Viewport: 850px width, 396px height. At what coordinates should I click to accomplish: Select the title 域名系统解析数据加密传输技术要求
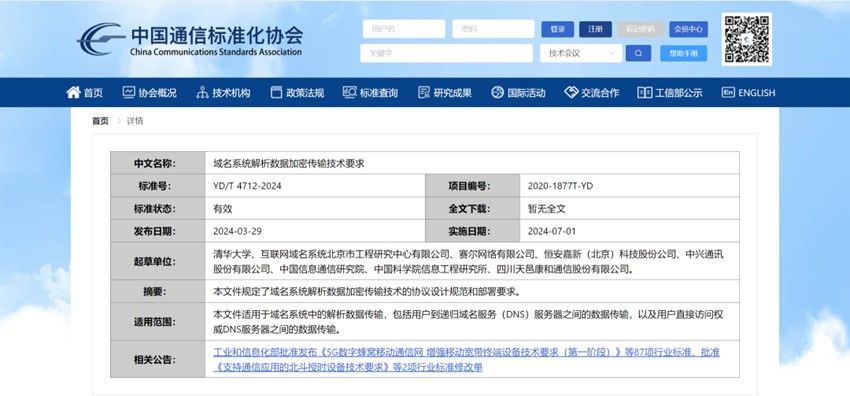click(x=288, y=164)
